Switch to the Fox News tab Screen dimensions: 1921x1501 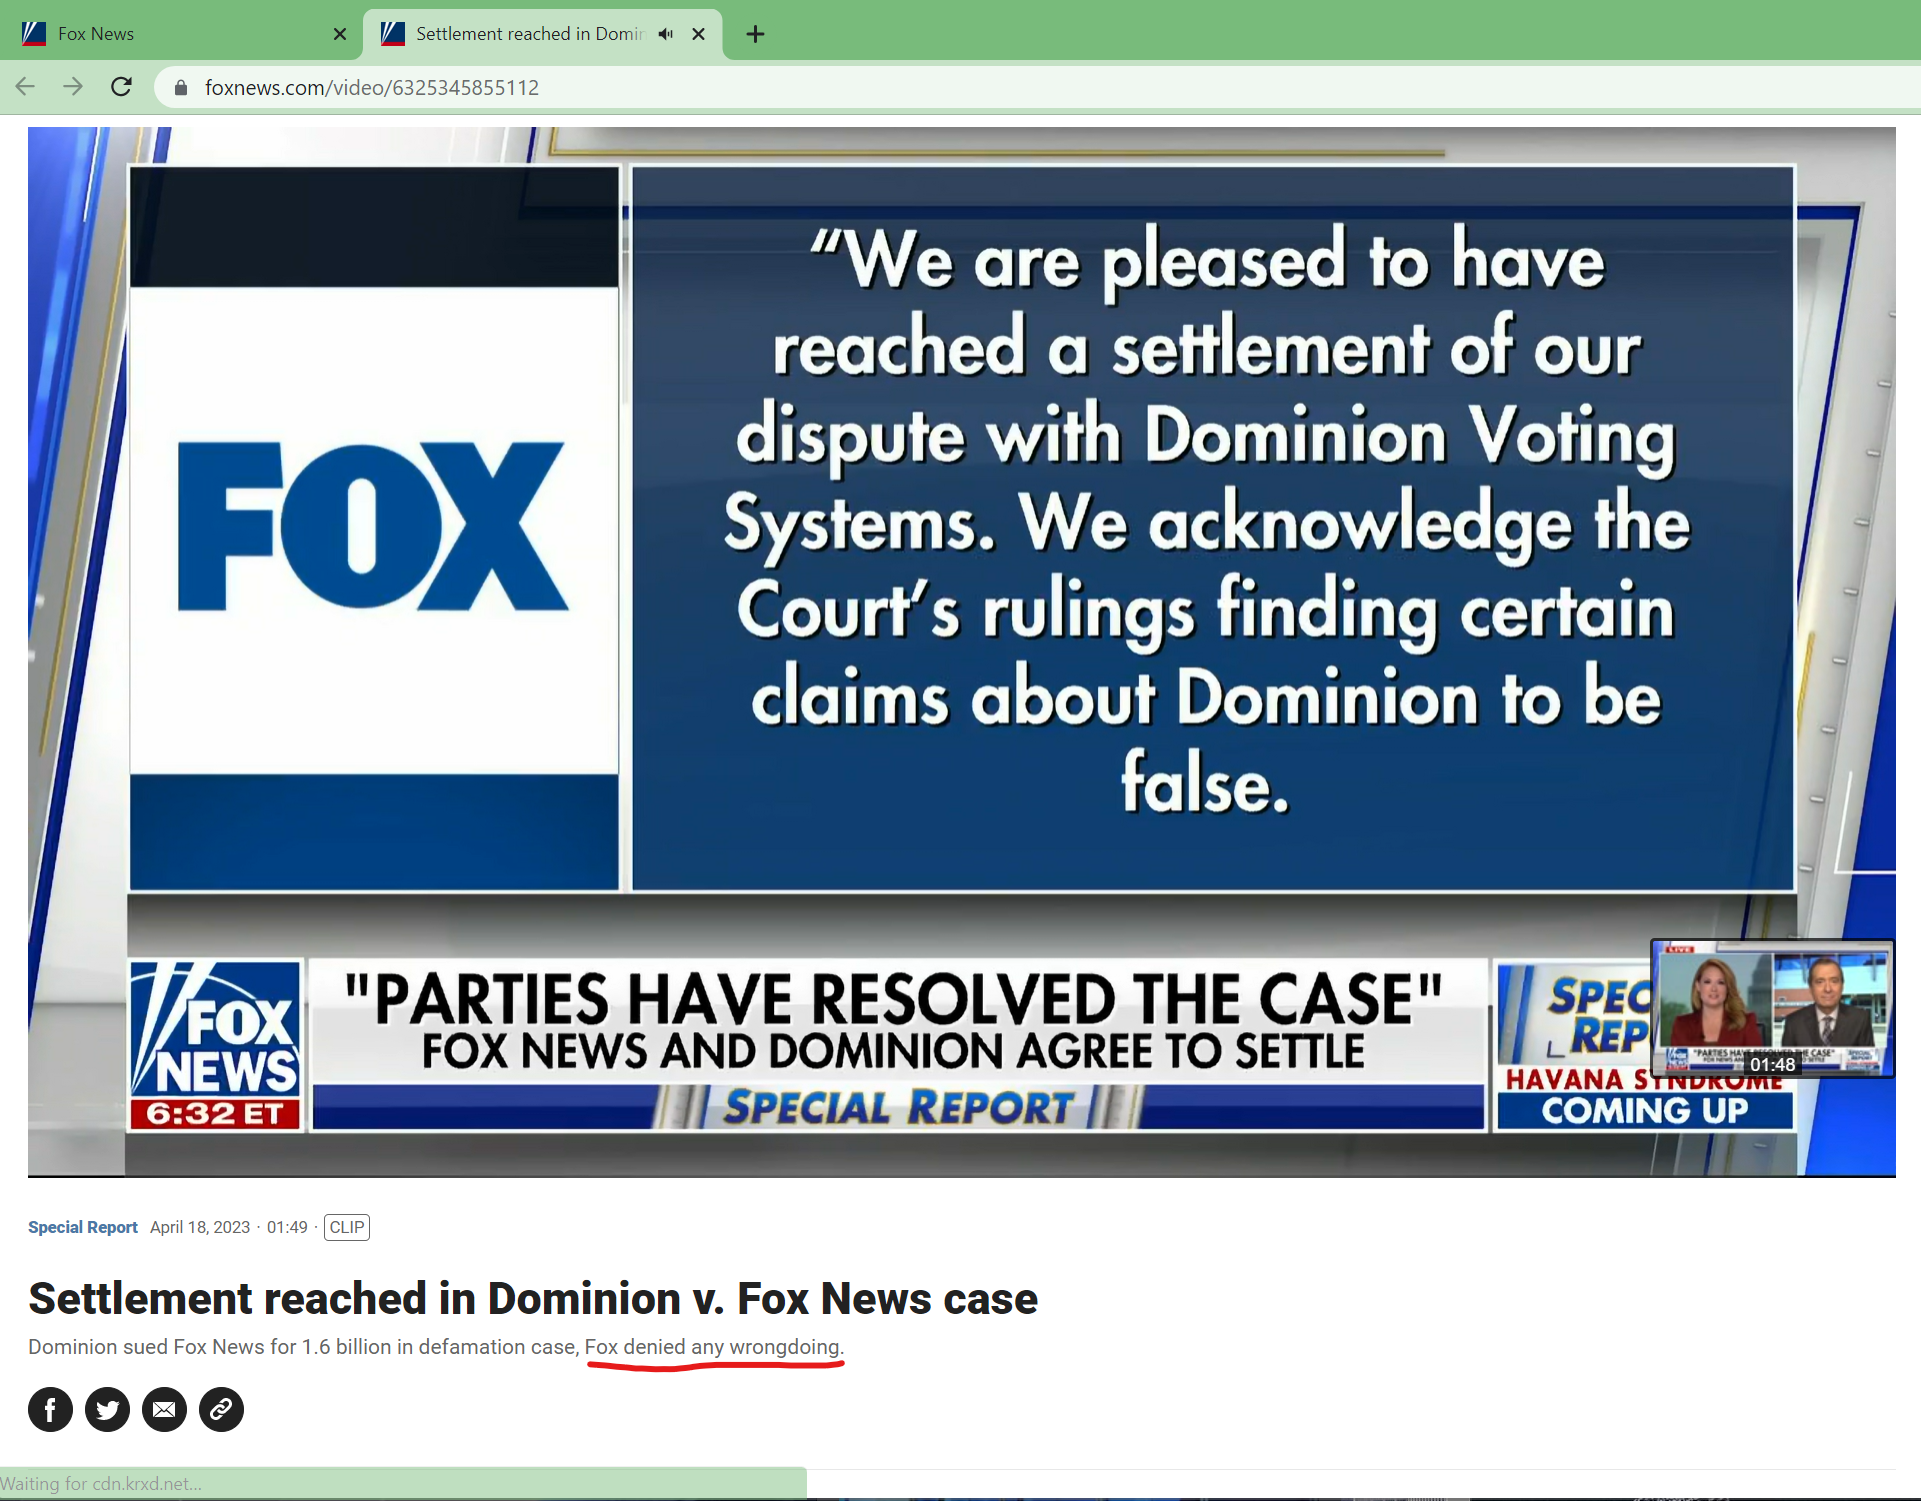[180, 34]
